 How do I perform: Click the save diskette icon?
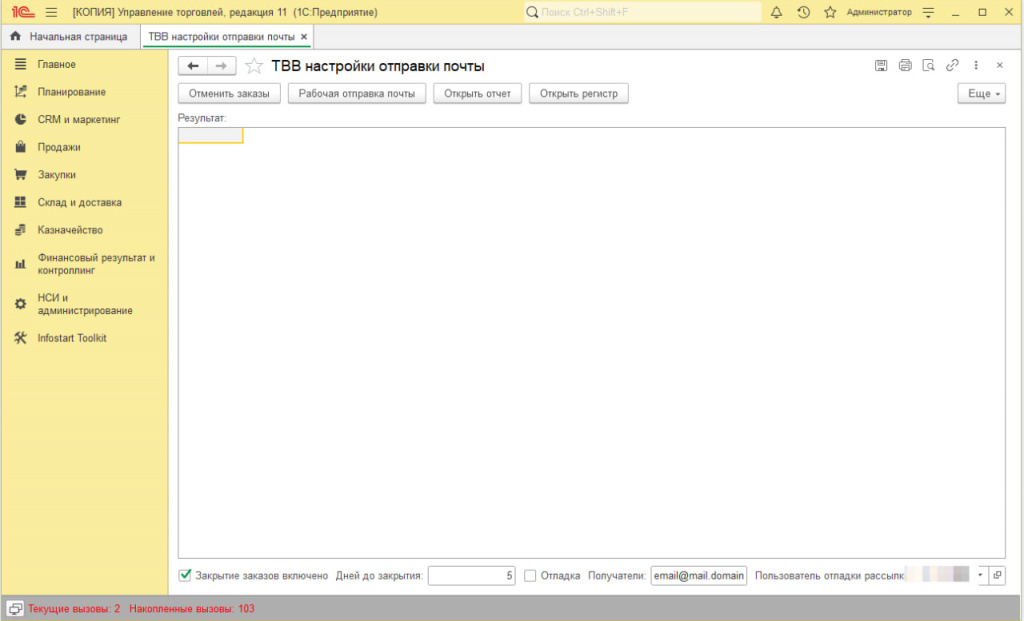[x=881, y=65]
